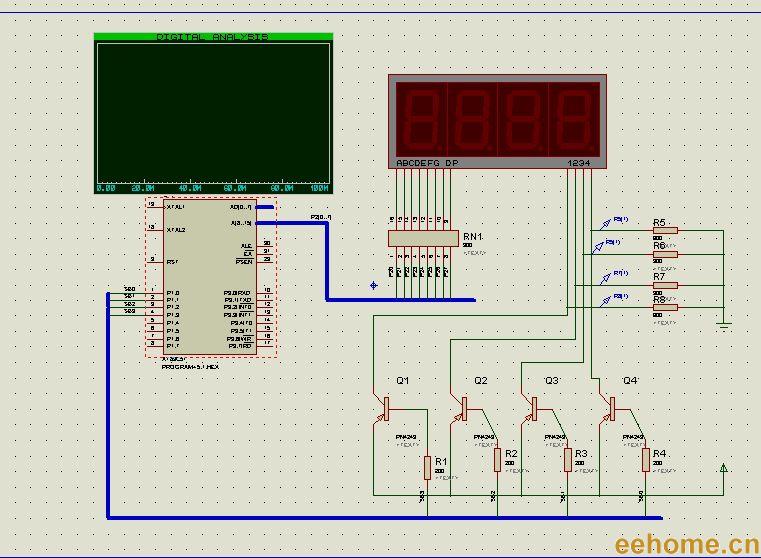Click the PSEN pin label on the chip
Image resolution: width=761 pixels, height=558 pixels.
click(244, 262)
